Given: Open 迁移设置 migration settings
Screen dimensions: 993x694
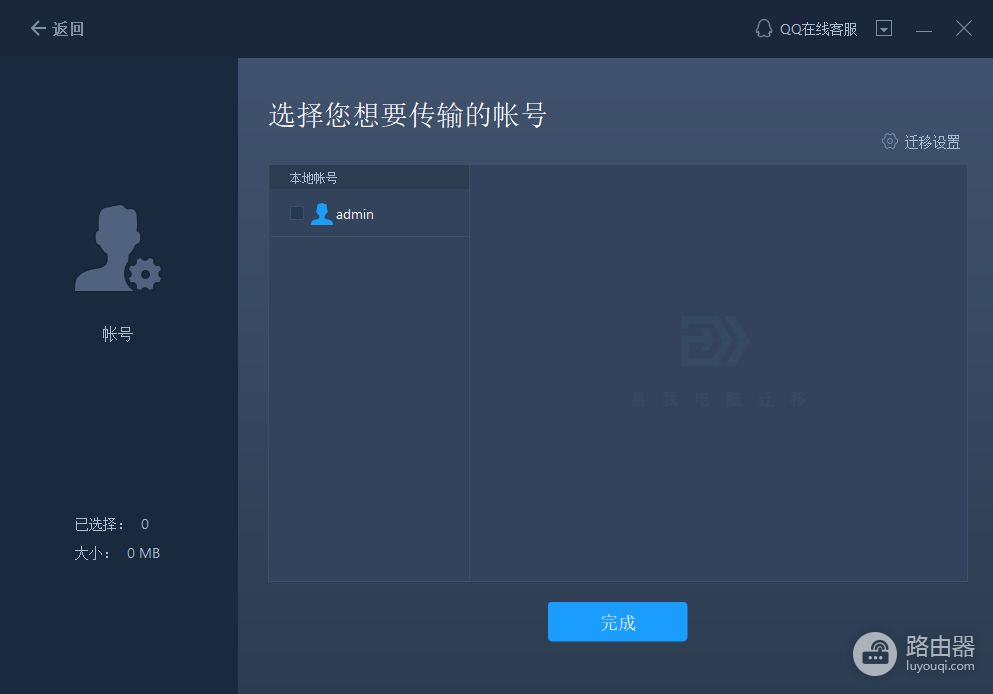Looking at the screenshot, I should [932, 142].
